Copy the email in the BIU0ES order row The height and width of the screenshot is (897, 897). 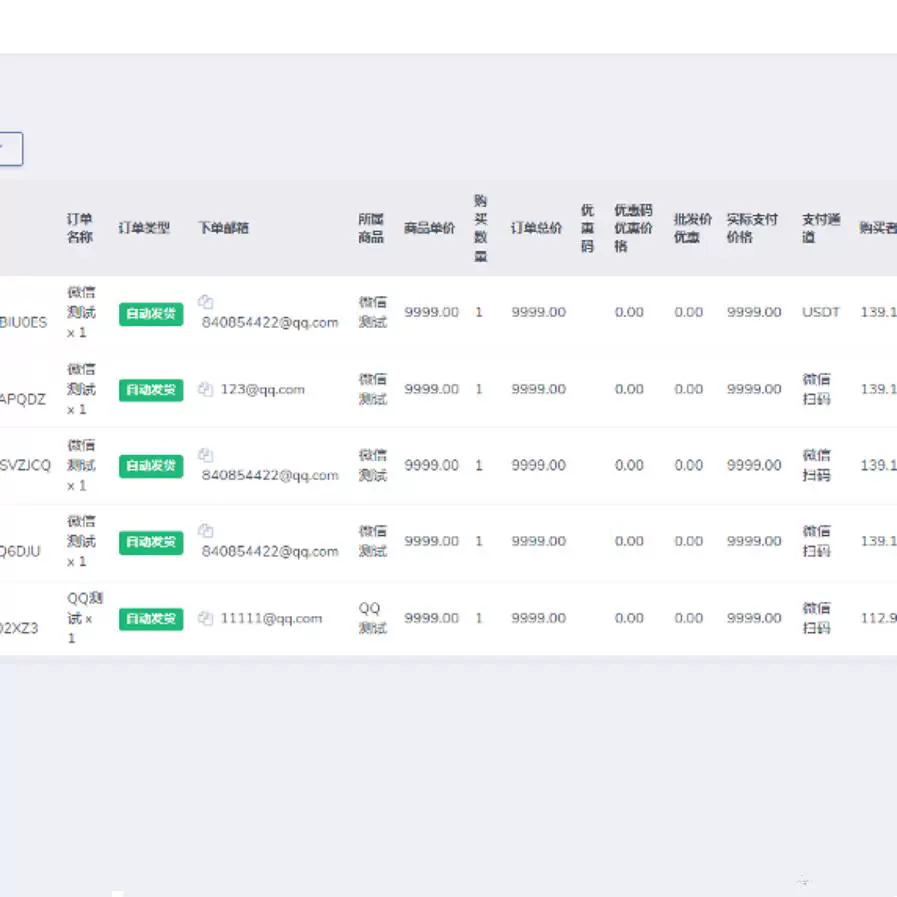206,301
